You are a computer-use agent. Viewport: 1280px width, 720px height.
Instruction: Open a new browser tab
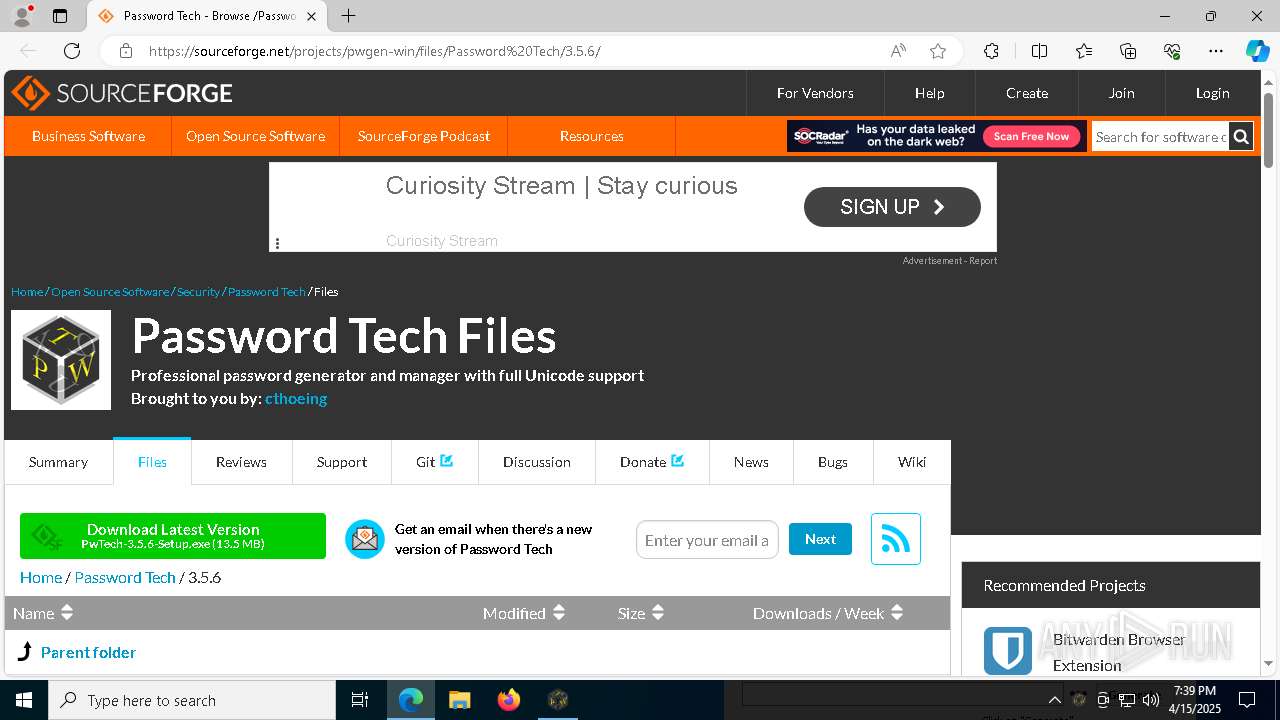[348, 16]
